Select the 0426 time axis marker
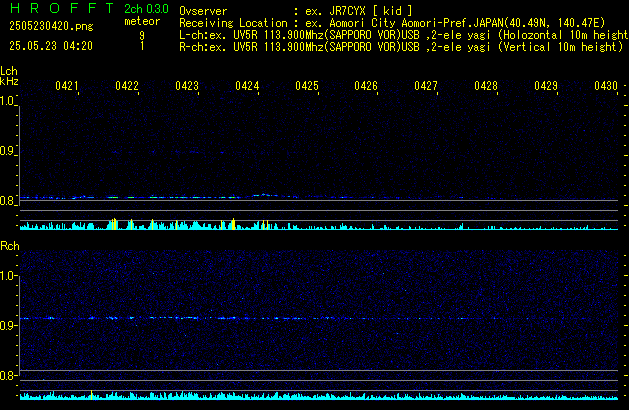This screenshot has height=410, width=629. [366, 86]
